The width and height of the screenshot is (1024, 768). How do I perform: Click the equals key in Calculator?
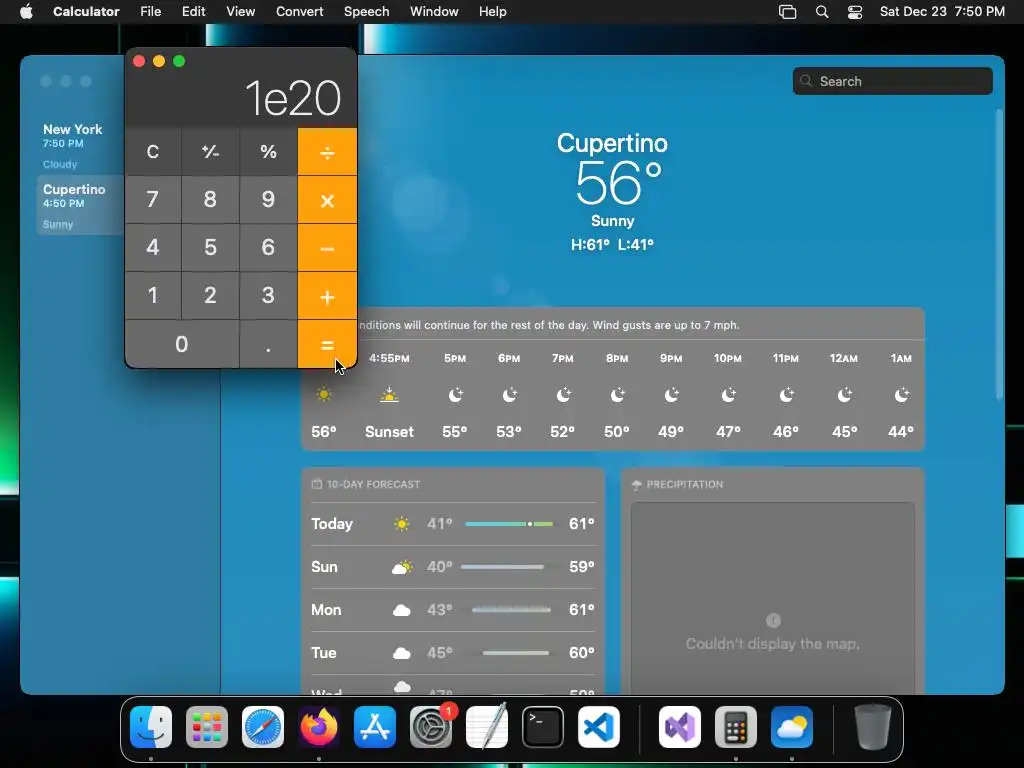point(327,344)
